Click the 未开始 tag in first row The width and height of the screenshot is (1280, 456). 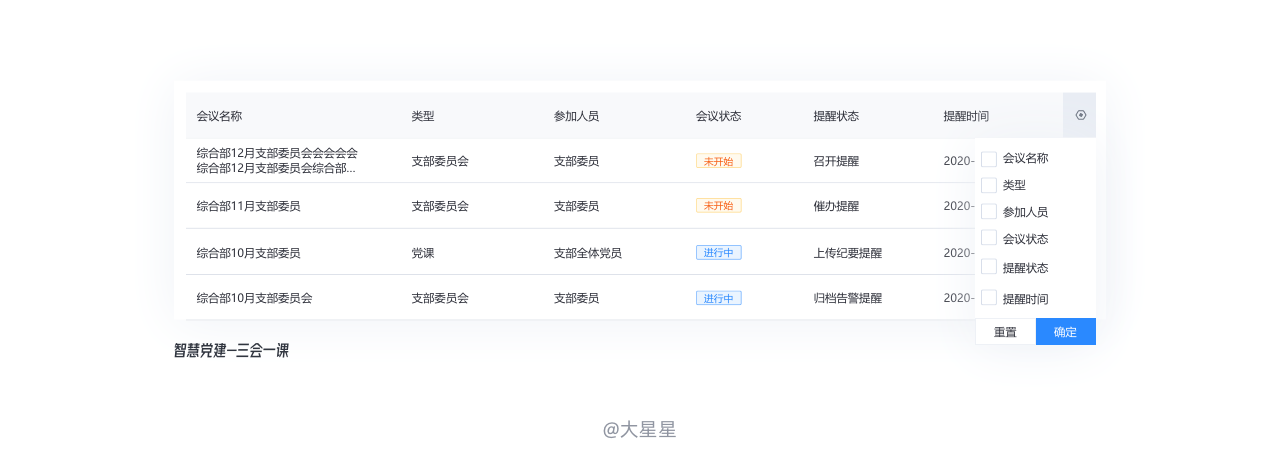[x=718, y=161]
